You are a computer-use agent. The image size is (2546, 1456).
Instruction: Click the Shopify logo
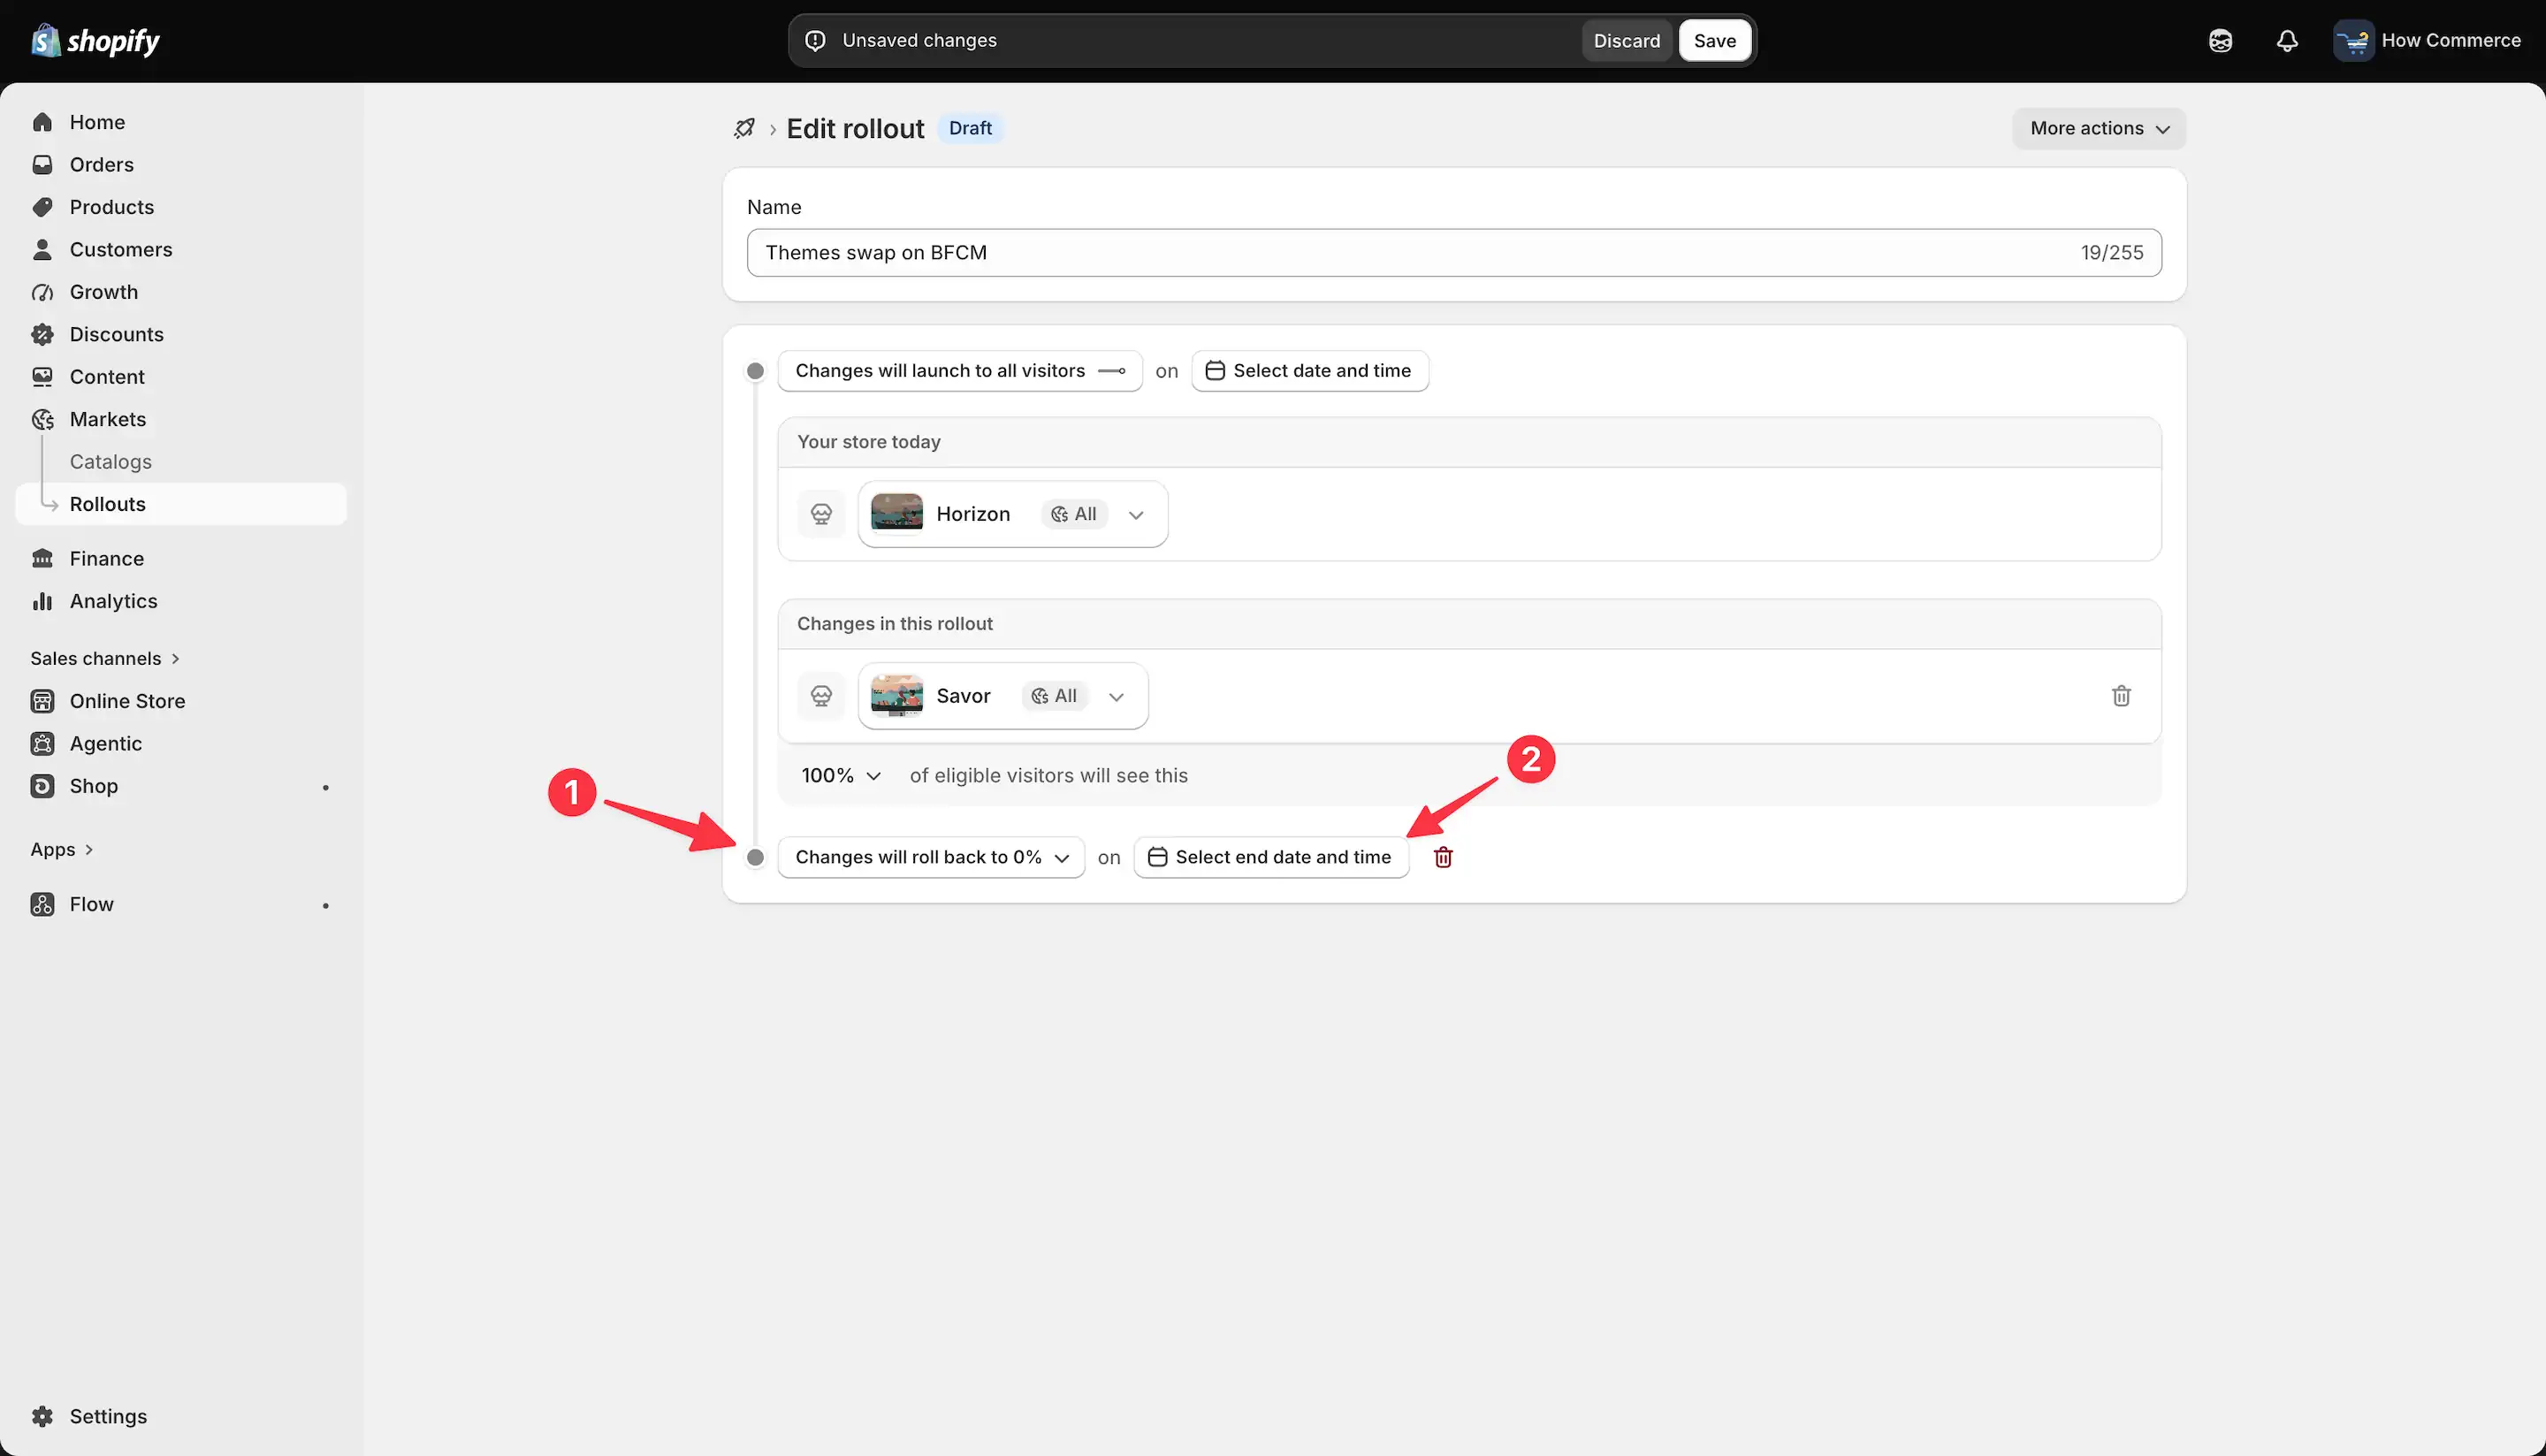click(95, 41)
